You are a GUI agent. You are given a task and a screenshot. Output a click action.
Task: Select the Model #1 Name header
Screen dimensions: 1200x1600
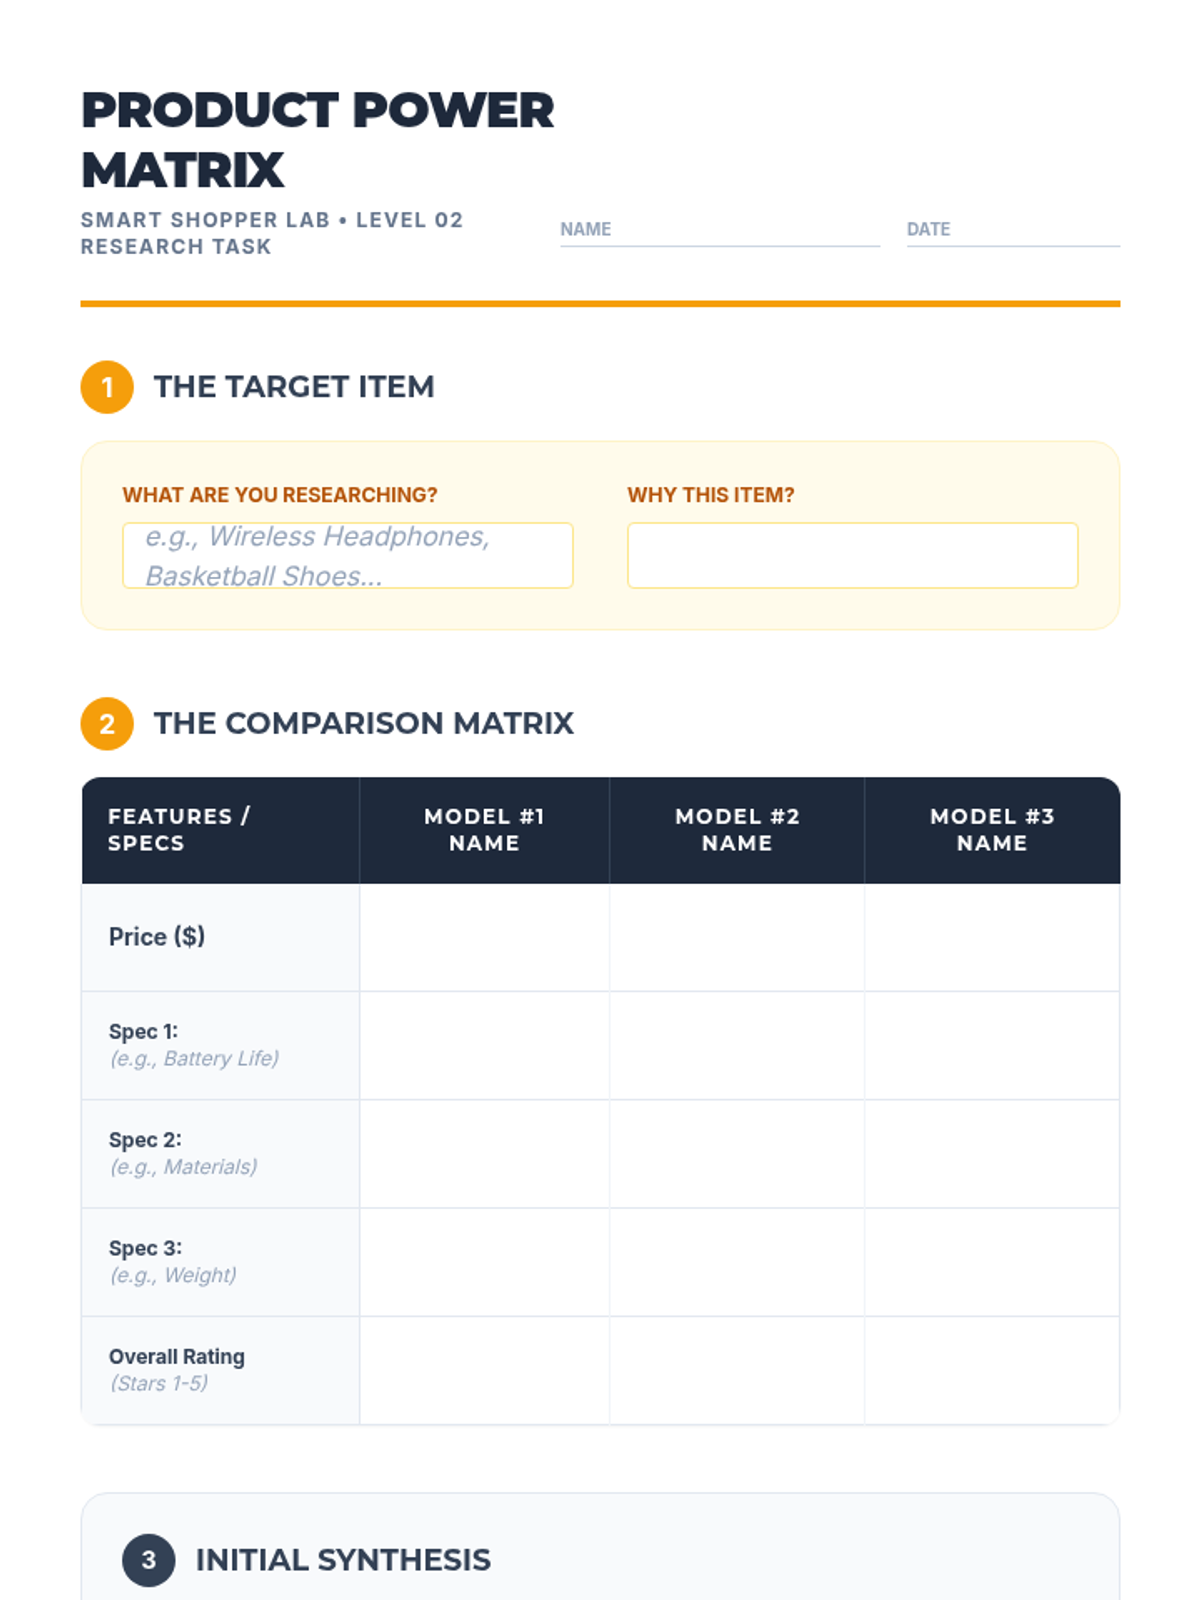[x=484, y=830]
